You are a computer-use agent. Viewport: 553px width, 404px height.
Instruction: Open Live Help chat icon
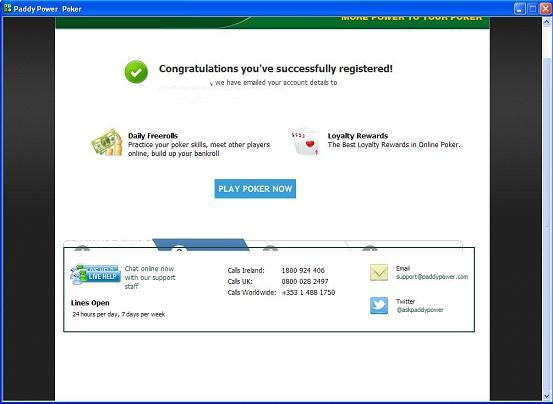point(95,275)
